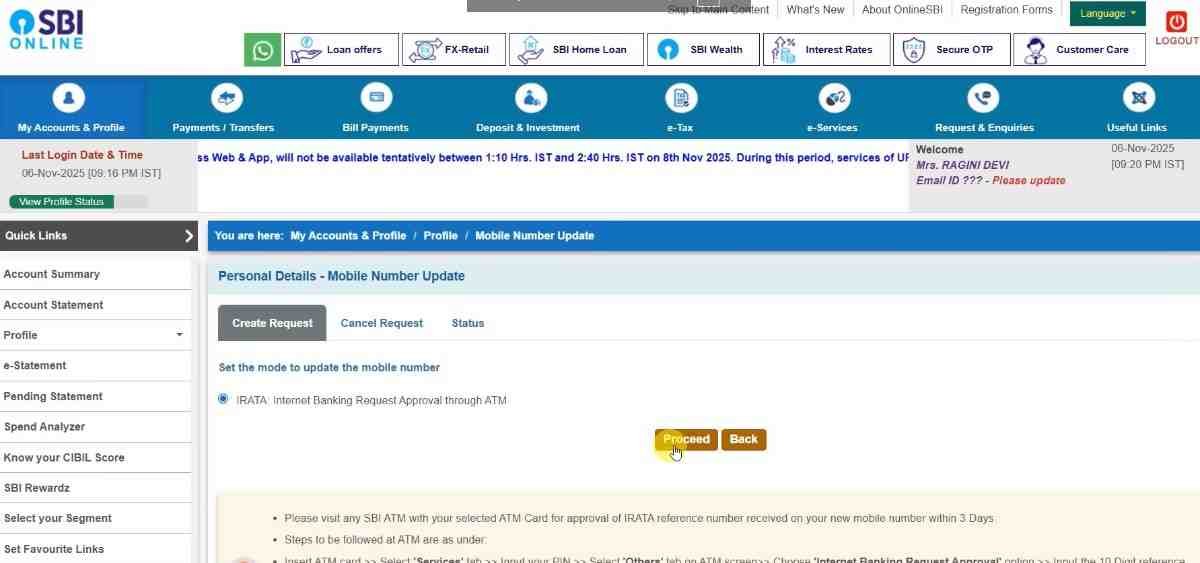Viewport: 1200px width, 563px height.
Task: Click the e-Tax document icon
Action: tap(681, 98)
